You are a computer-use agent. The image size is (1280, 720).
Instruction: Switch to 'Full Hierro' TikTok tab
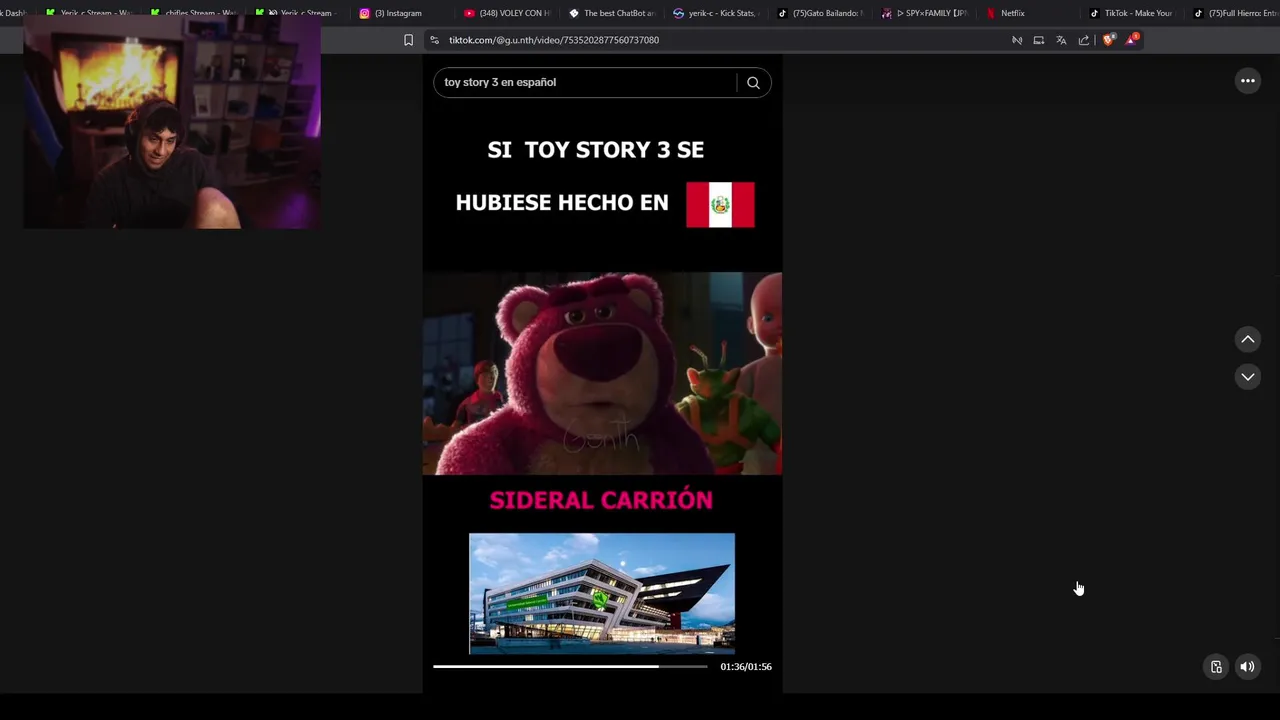coord(1236,13)
